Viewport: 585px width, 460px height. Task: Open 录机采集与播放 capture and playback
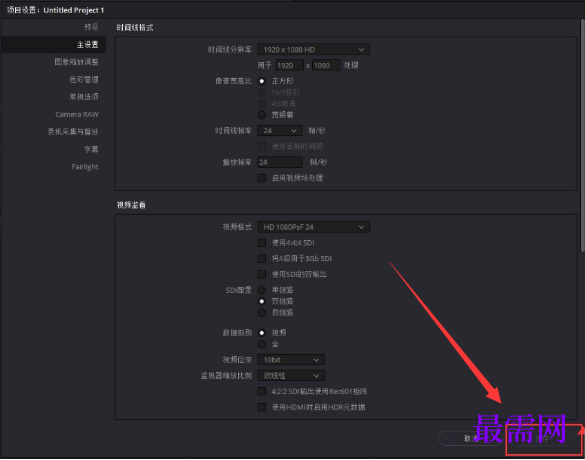(x=73, y=131)
